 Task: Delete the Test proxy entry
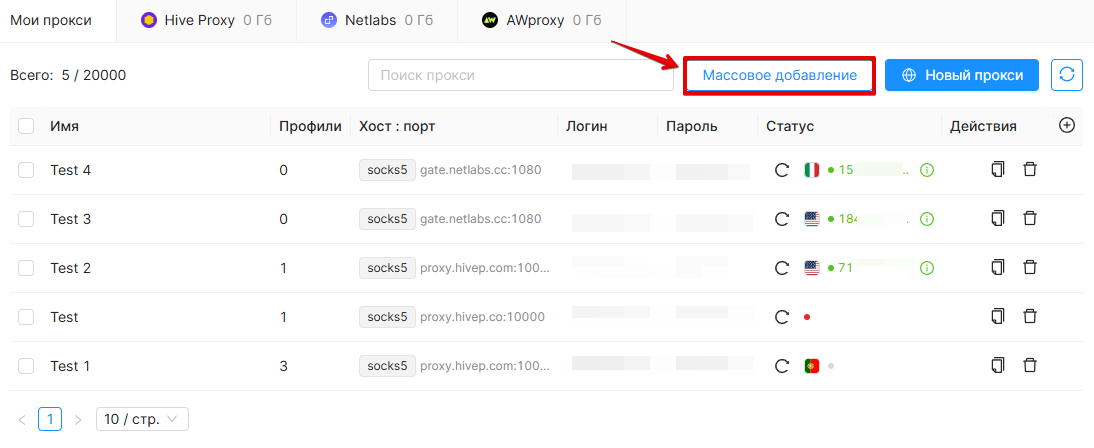1029,316
